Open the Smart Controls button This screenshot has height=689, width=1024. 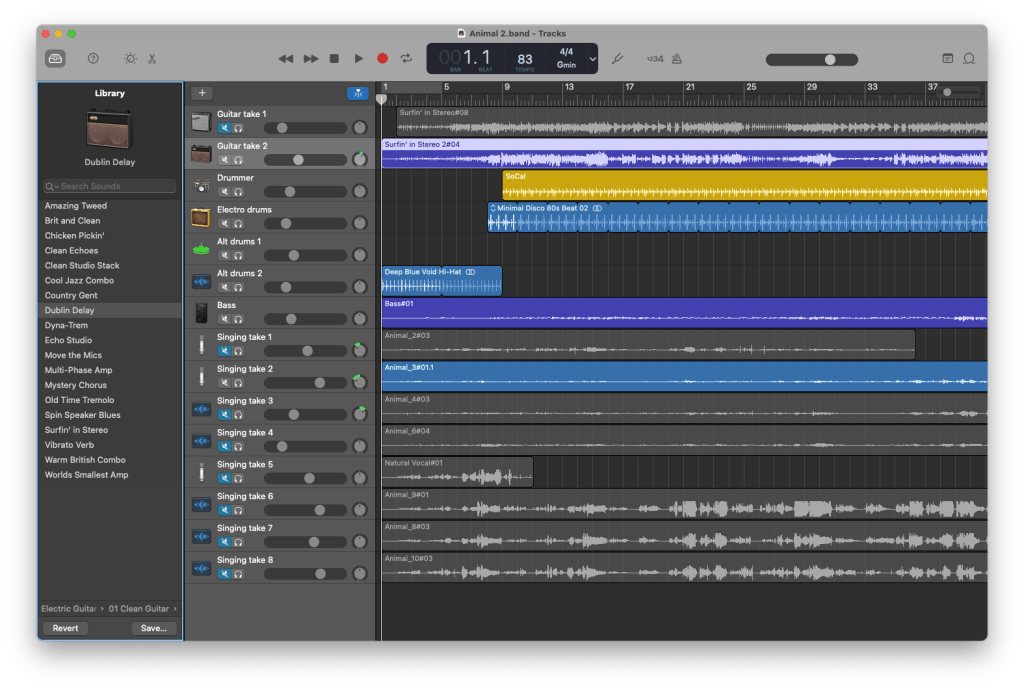coord(130,59)
